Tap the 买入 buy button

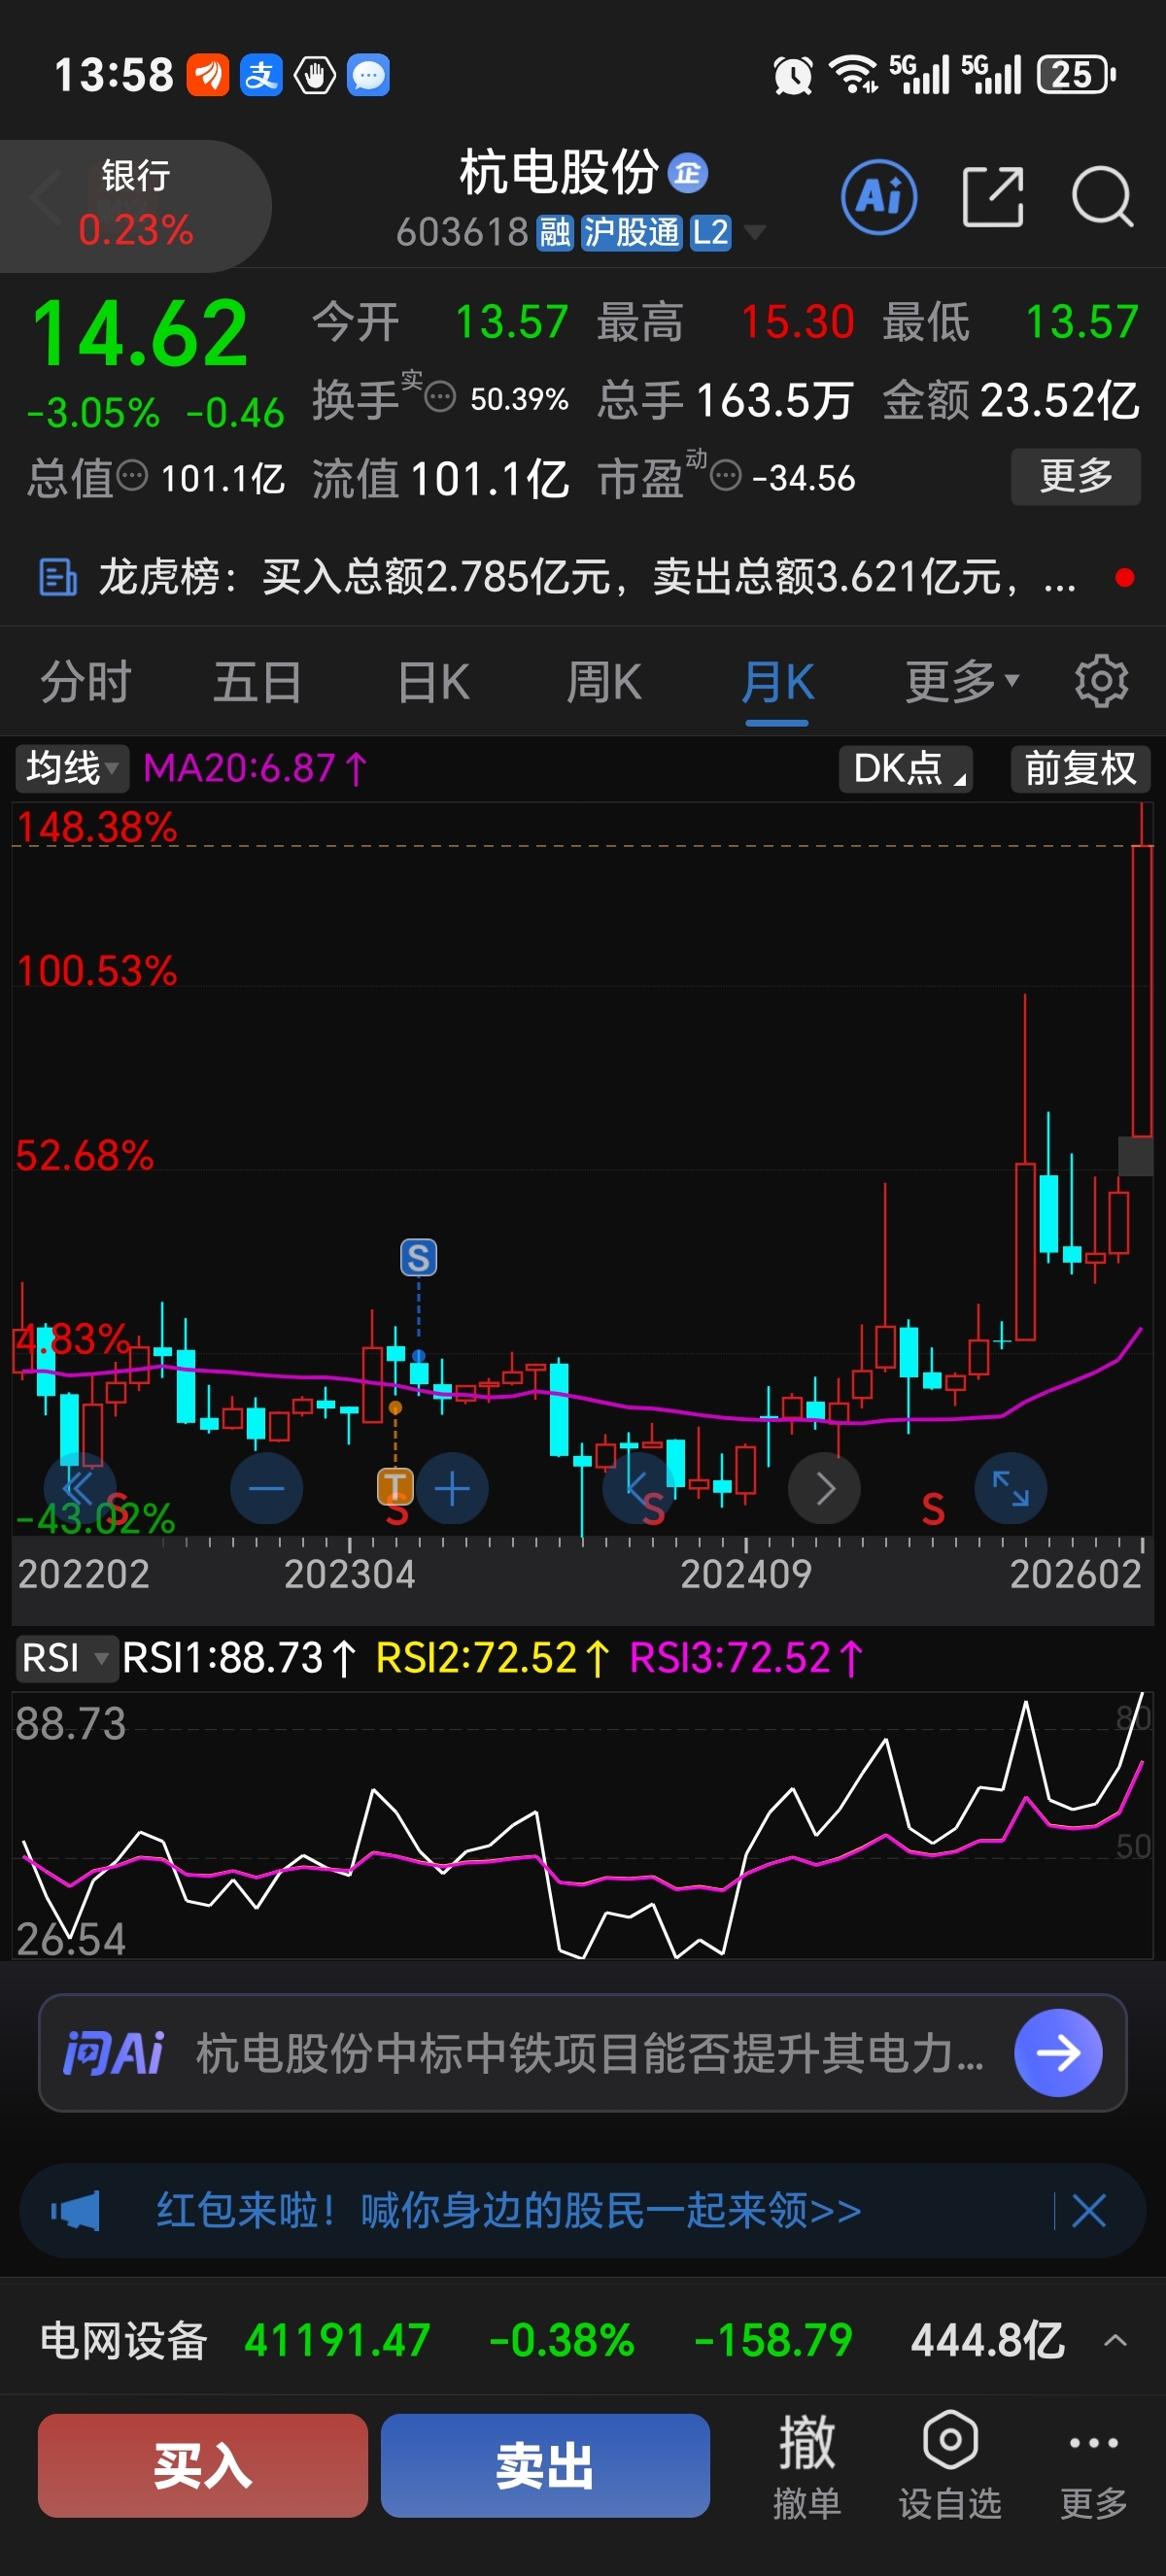[203, 2465]
